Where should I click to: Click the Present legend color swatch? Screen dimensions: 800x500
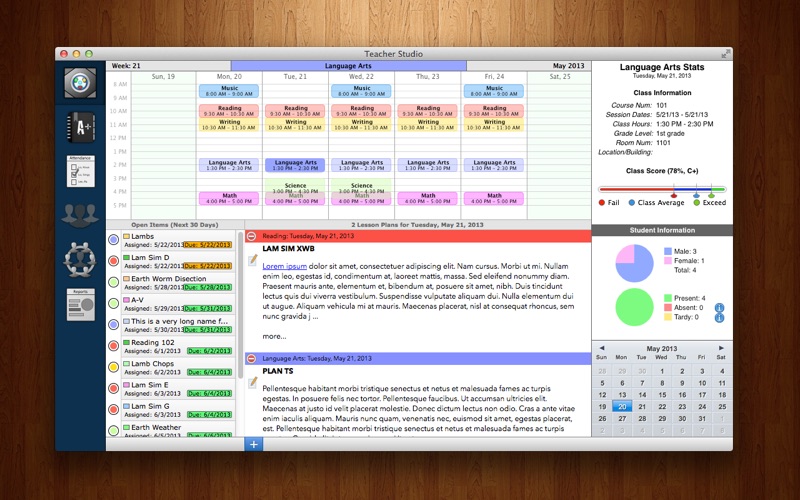(667, 298)
